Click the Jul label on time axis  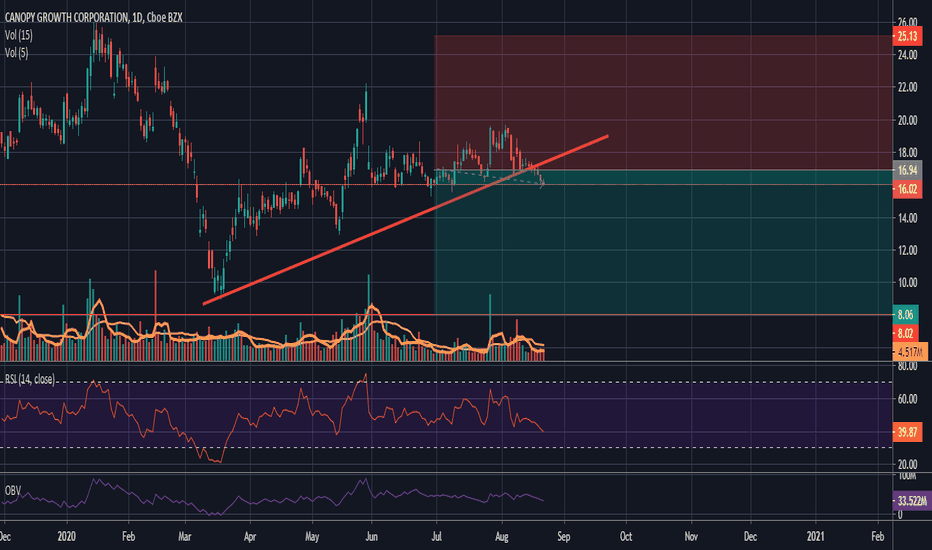tap(436, 536)
